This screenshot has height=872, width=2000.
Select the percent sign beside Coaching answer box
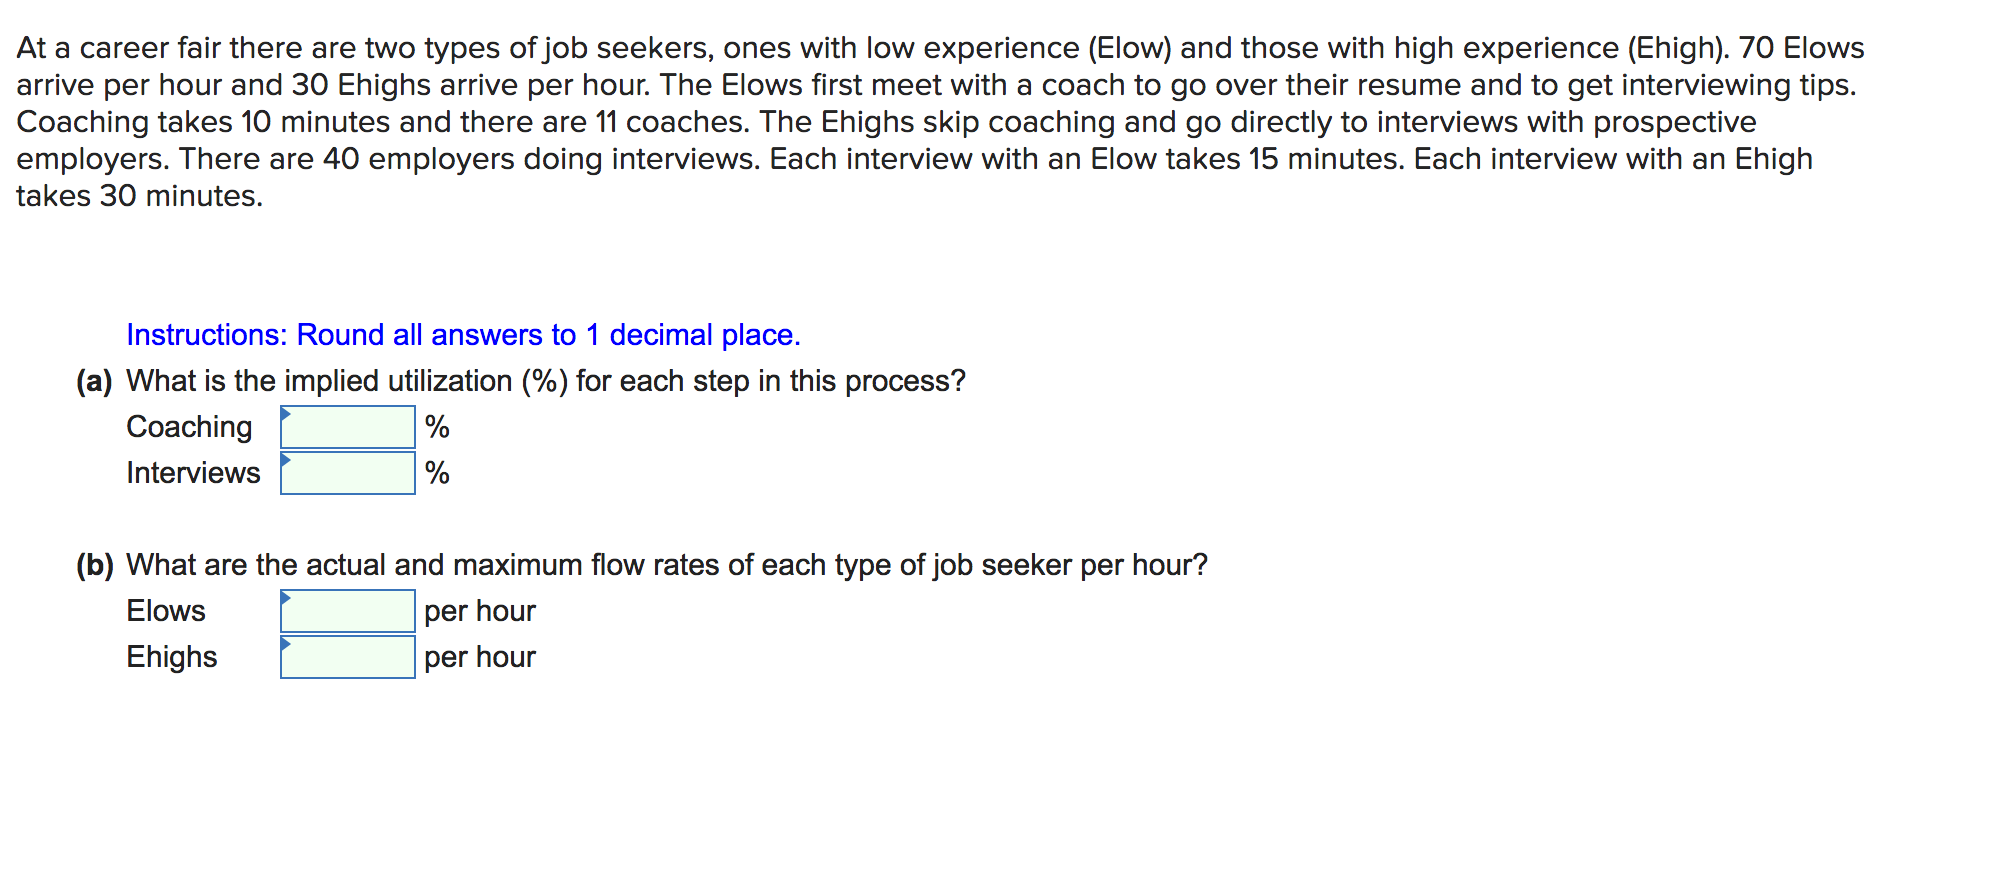coord(437,427)
